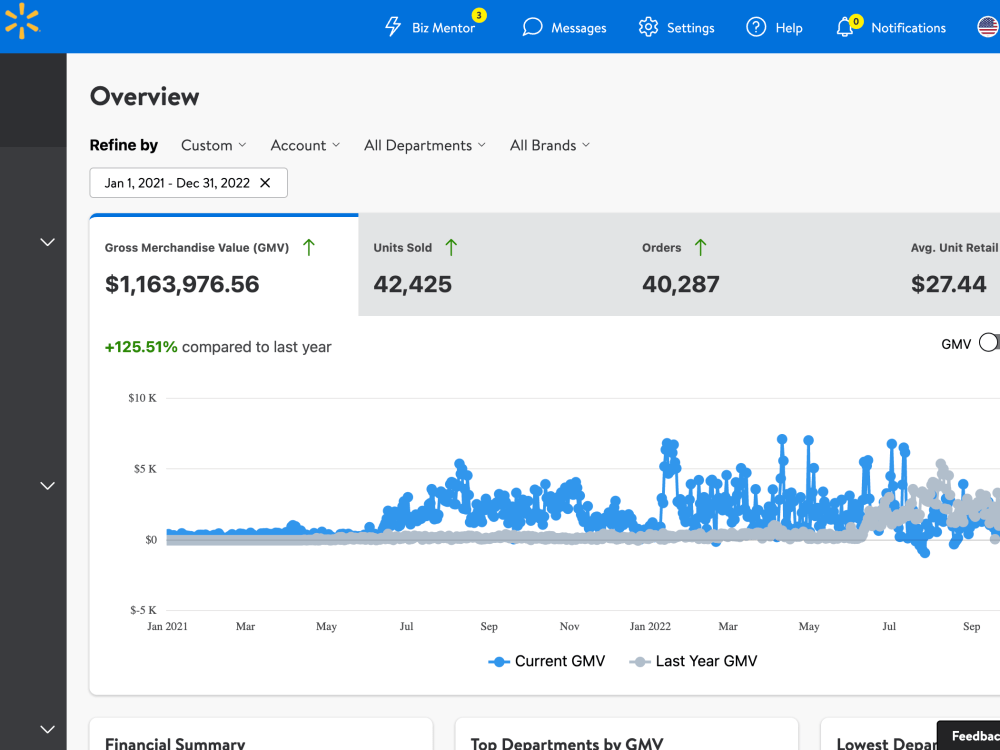
Task: Click the Walmart spark logo
Action: [22, 21]
